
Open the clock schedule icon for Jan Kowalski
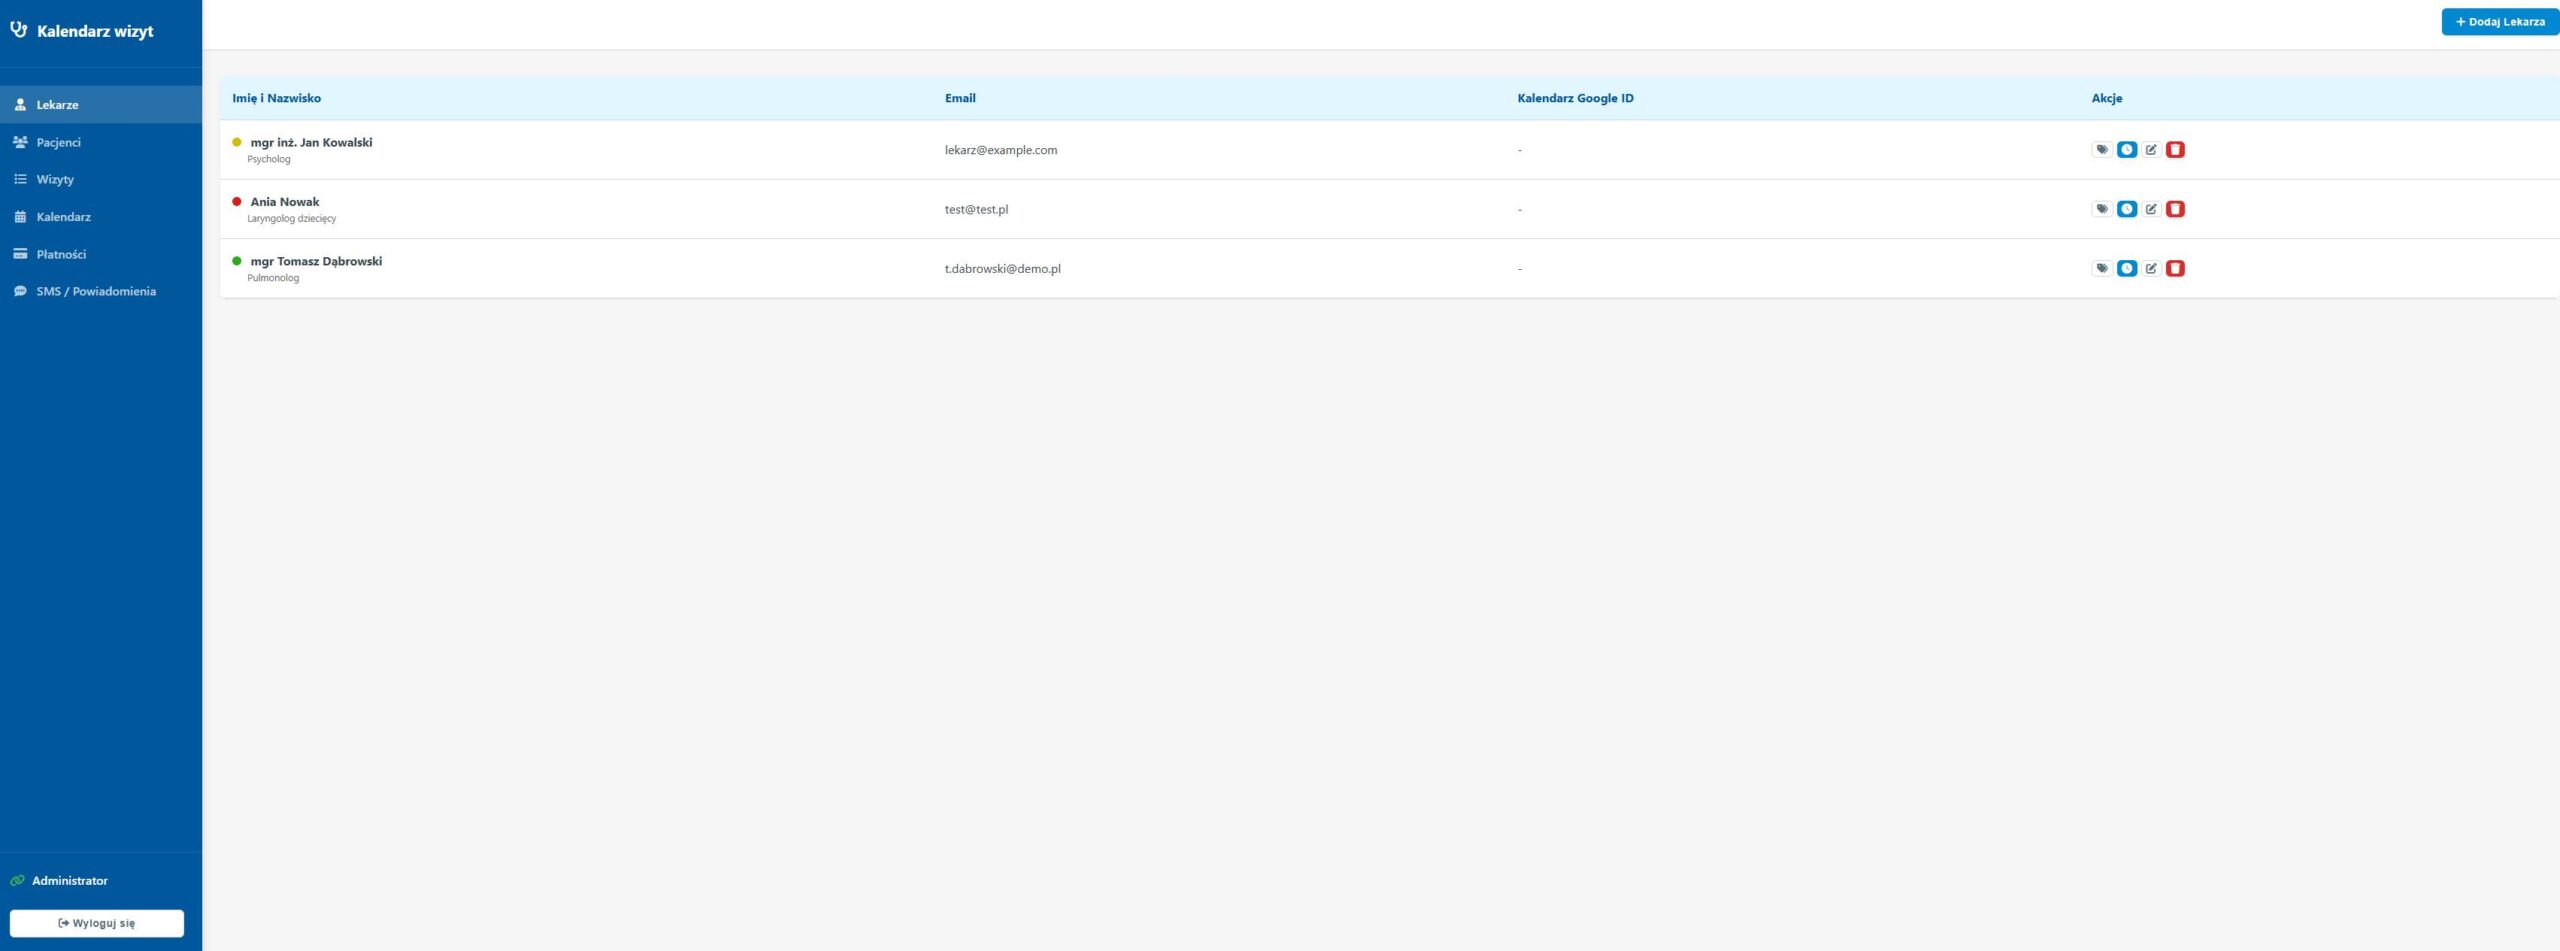[x=2126, y=150]
